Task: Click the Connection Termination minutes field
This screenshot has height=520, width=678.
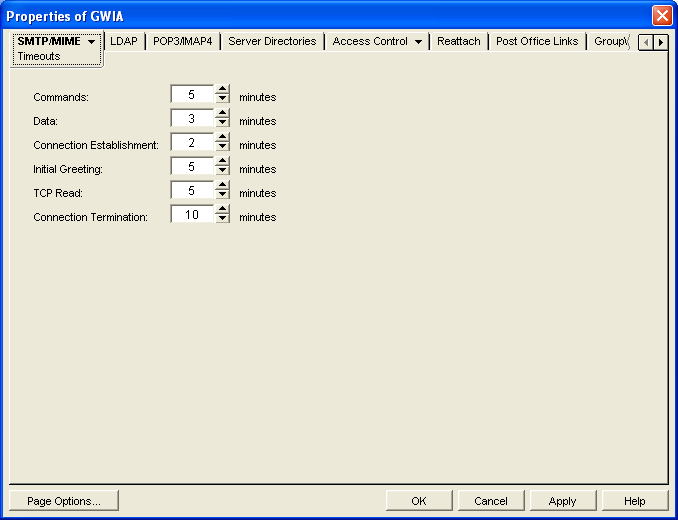Action: (192, 214)
